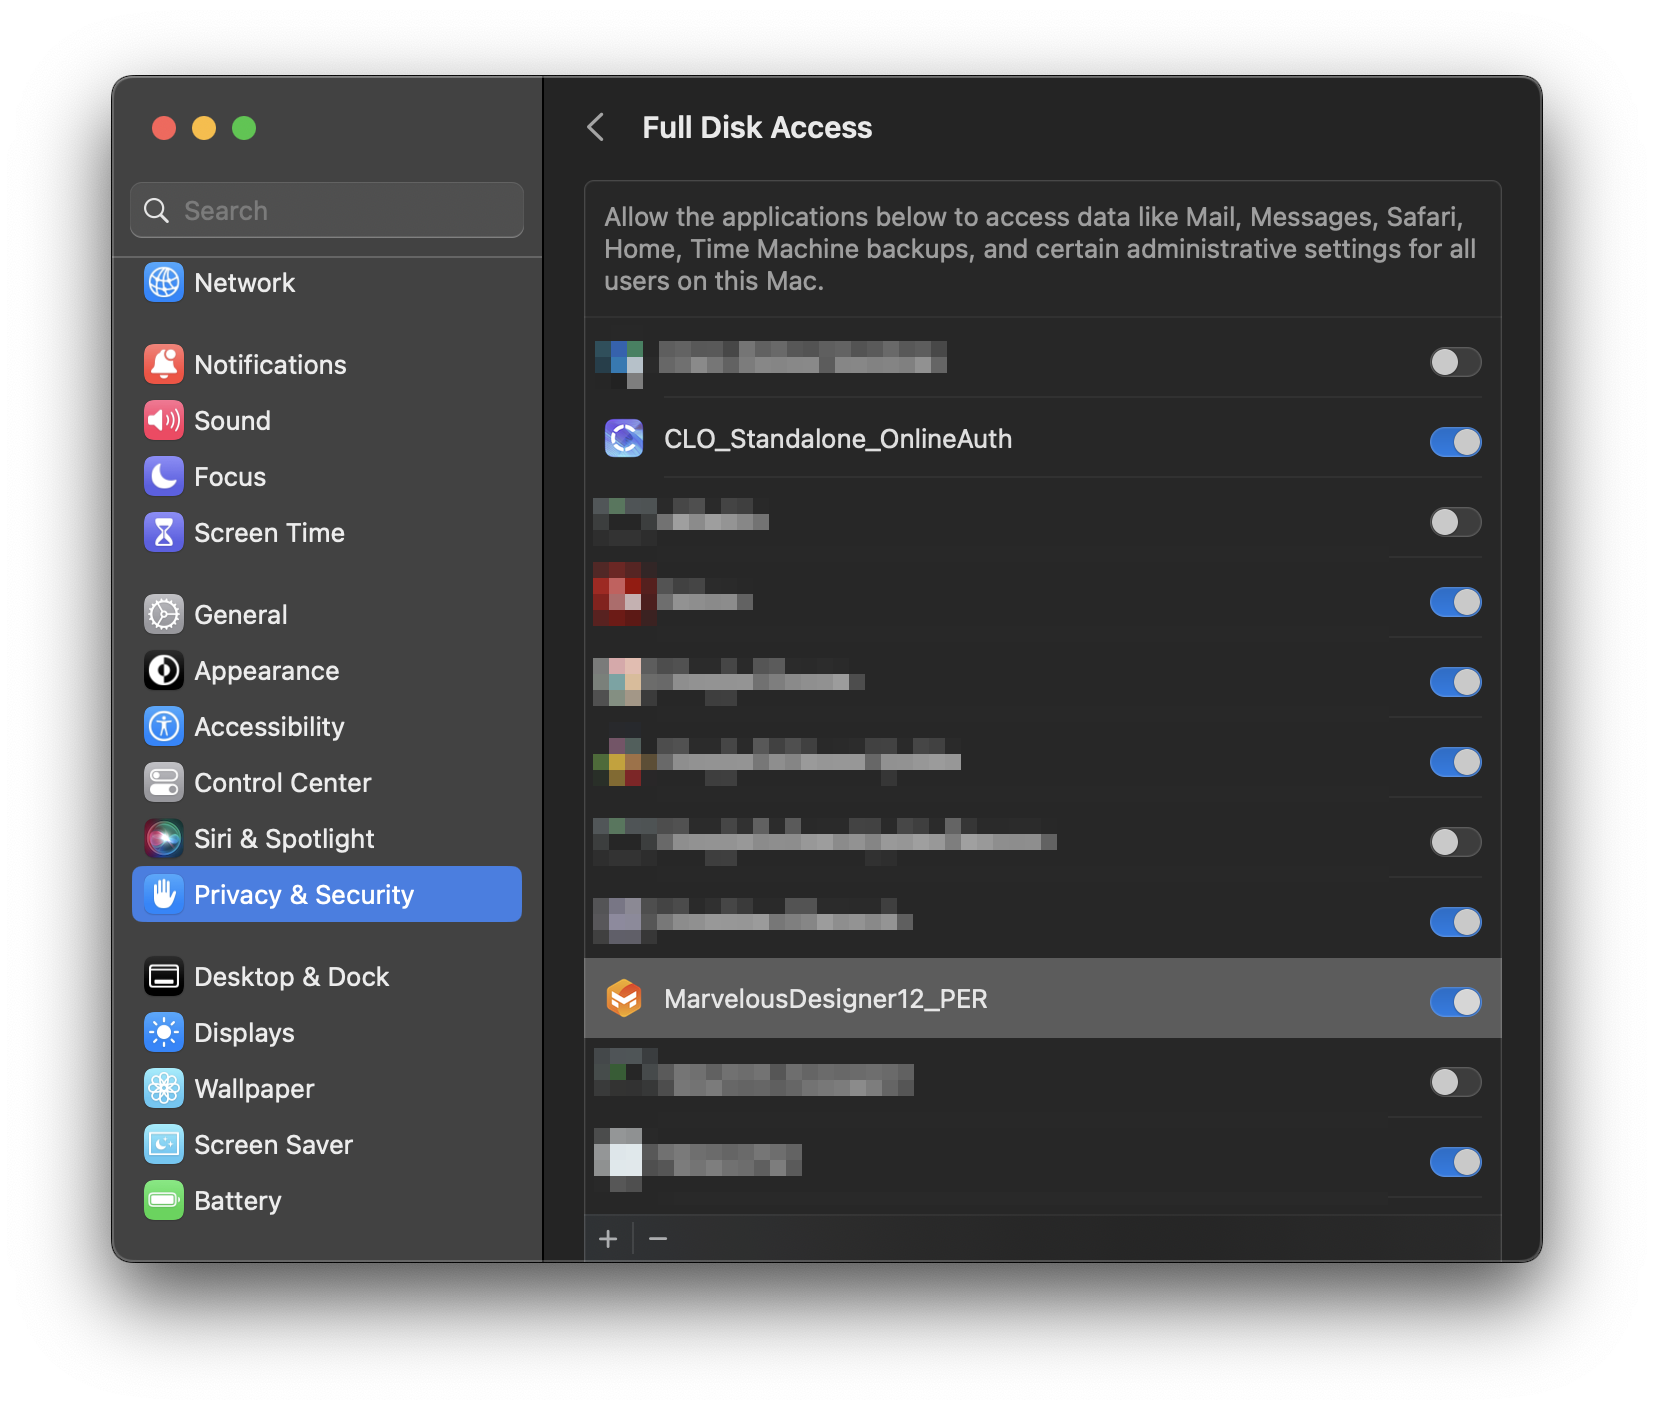This screenshot has width=1654, height=1410.
Task: Select the Wallpaper sidebar entry
Action: coord(254,1088)
